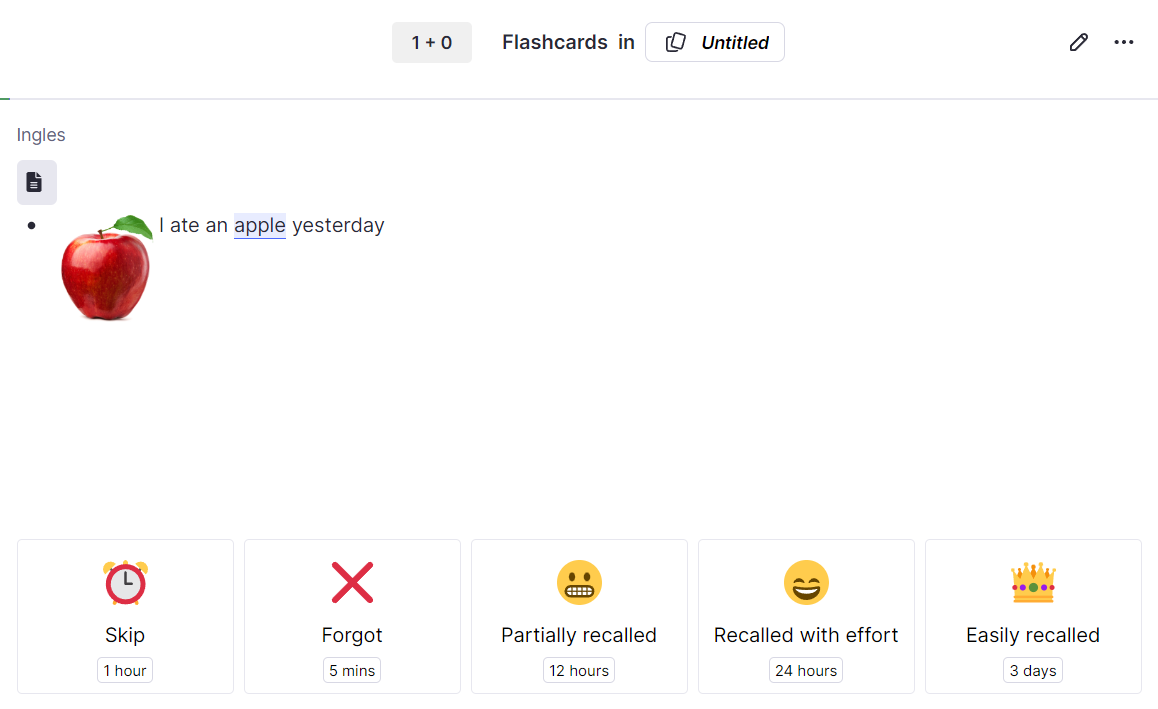The width and height of the screenshot is (1158, 709).
Task: Click the red apple image
Action: coord(106,267)
